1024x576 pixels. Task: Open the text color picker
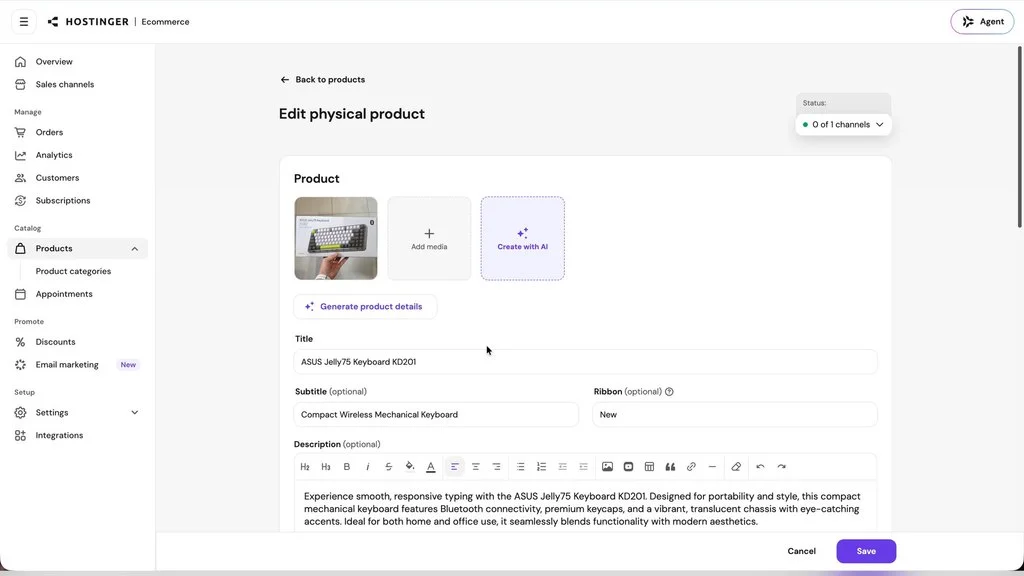(430, 467)
